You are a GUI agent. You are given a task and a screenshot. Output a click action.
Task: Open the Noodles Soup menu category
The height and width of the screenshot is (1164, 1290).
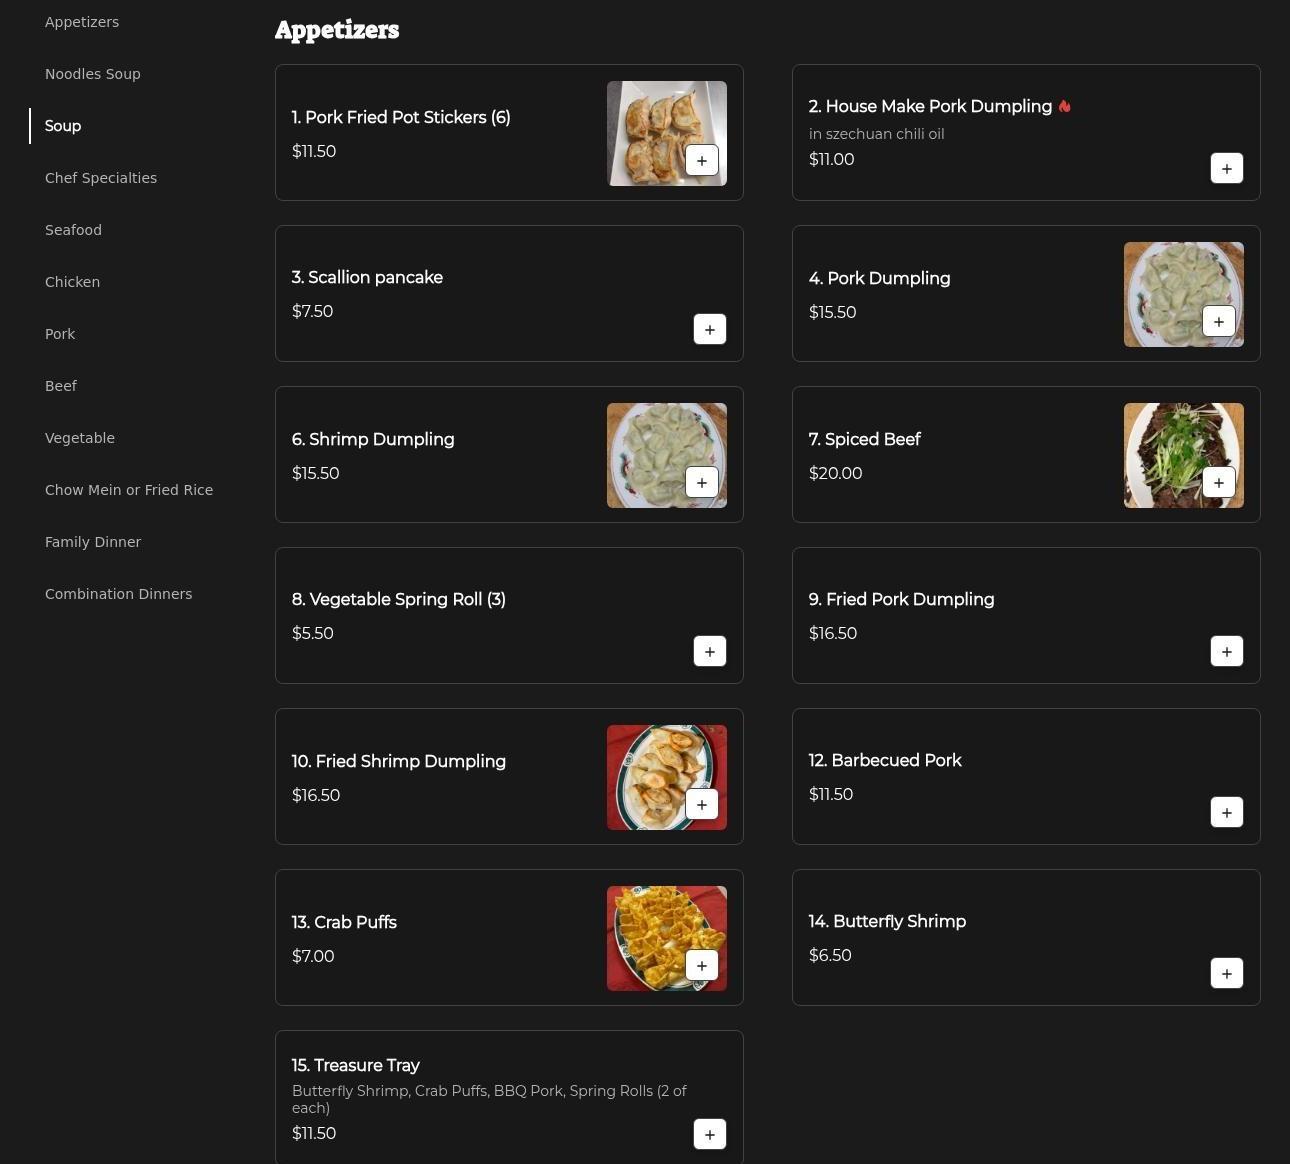pos(93,74)
